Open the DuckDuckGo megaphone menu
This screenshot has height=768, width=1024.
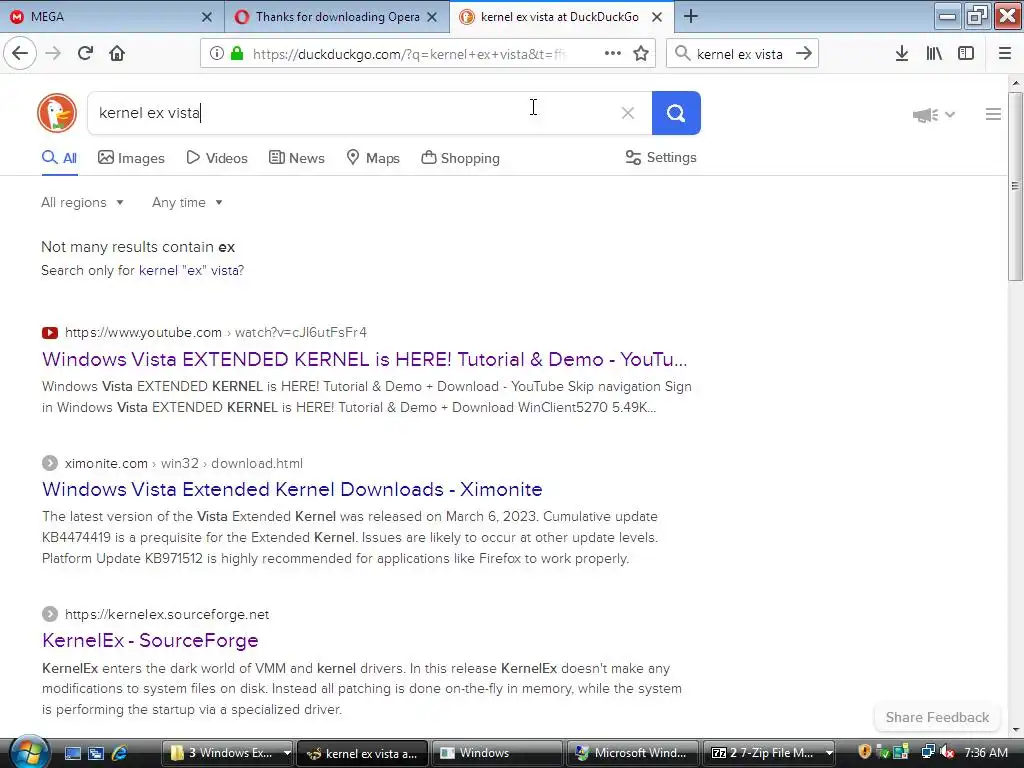pos(933,115)
